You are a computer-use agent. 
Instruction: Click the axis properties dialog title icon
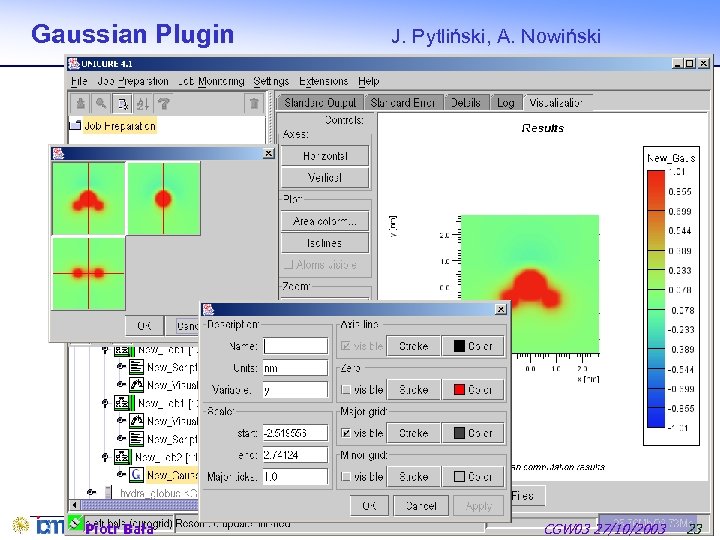(208, 309)
